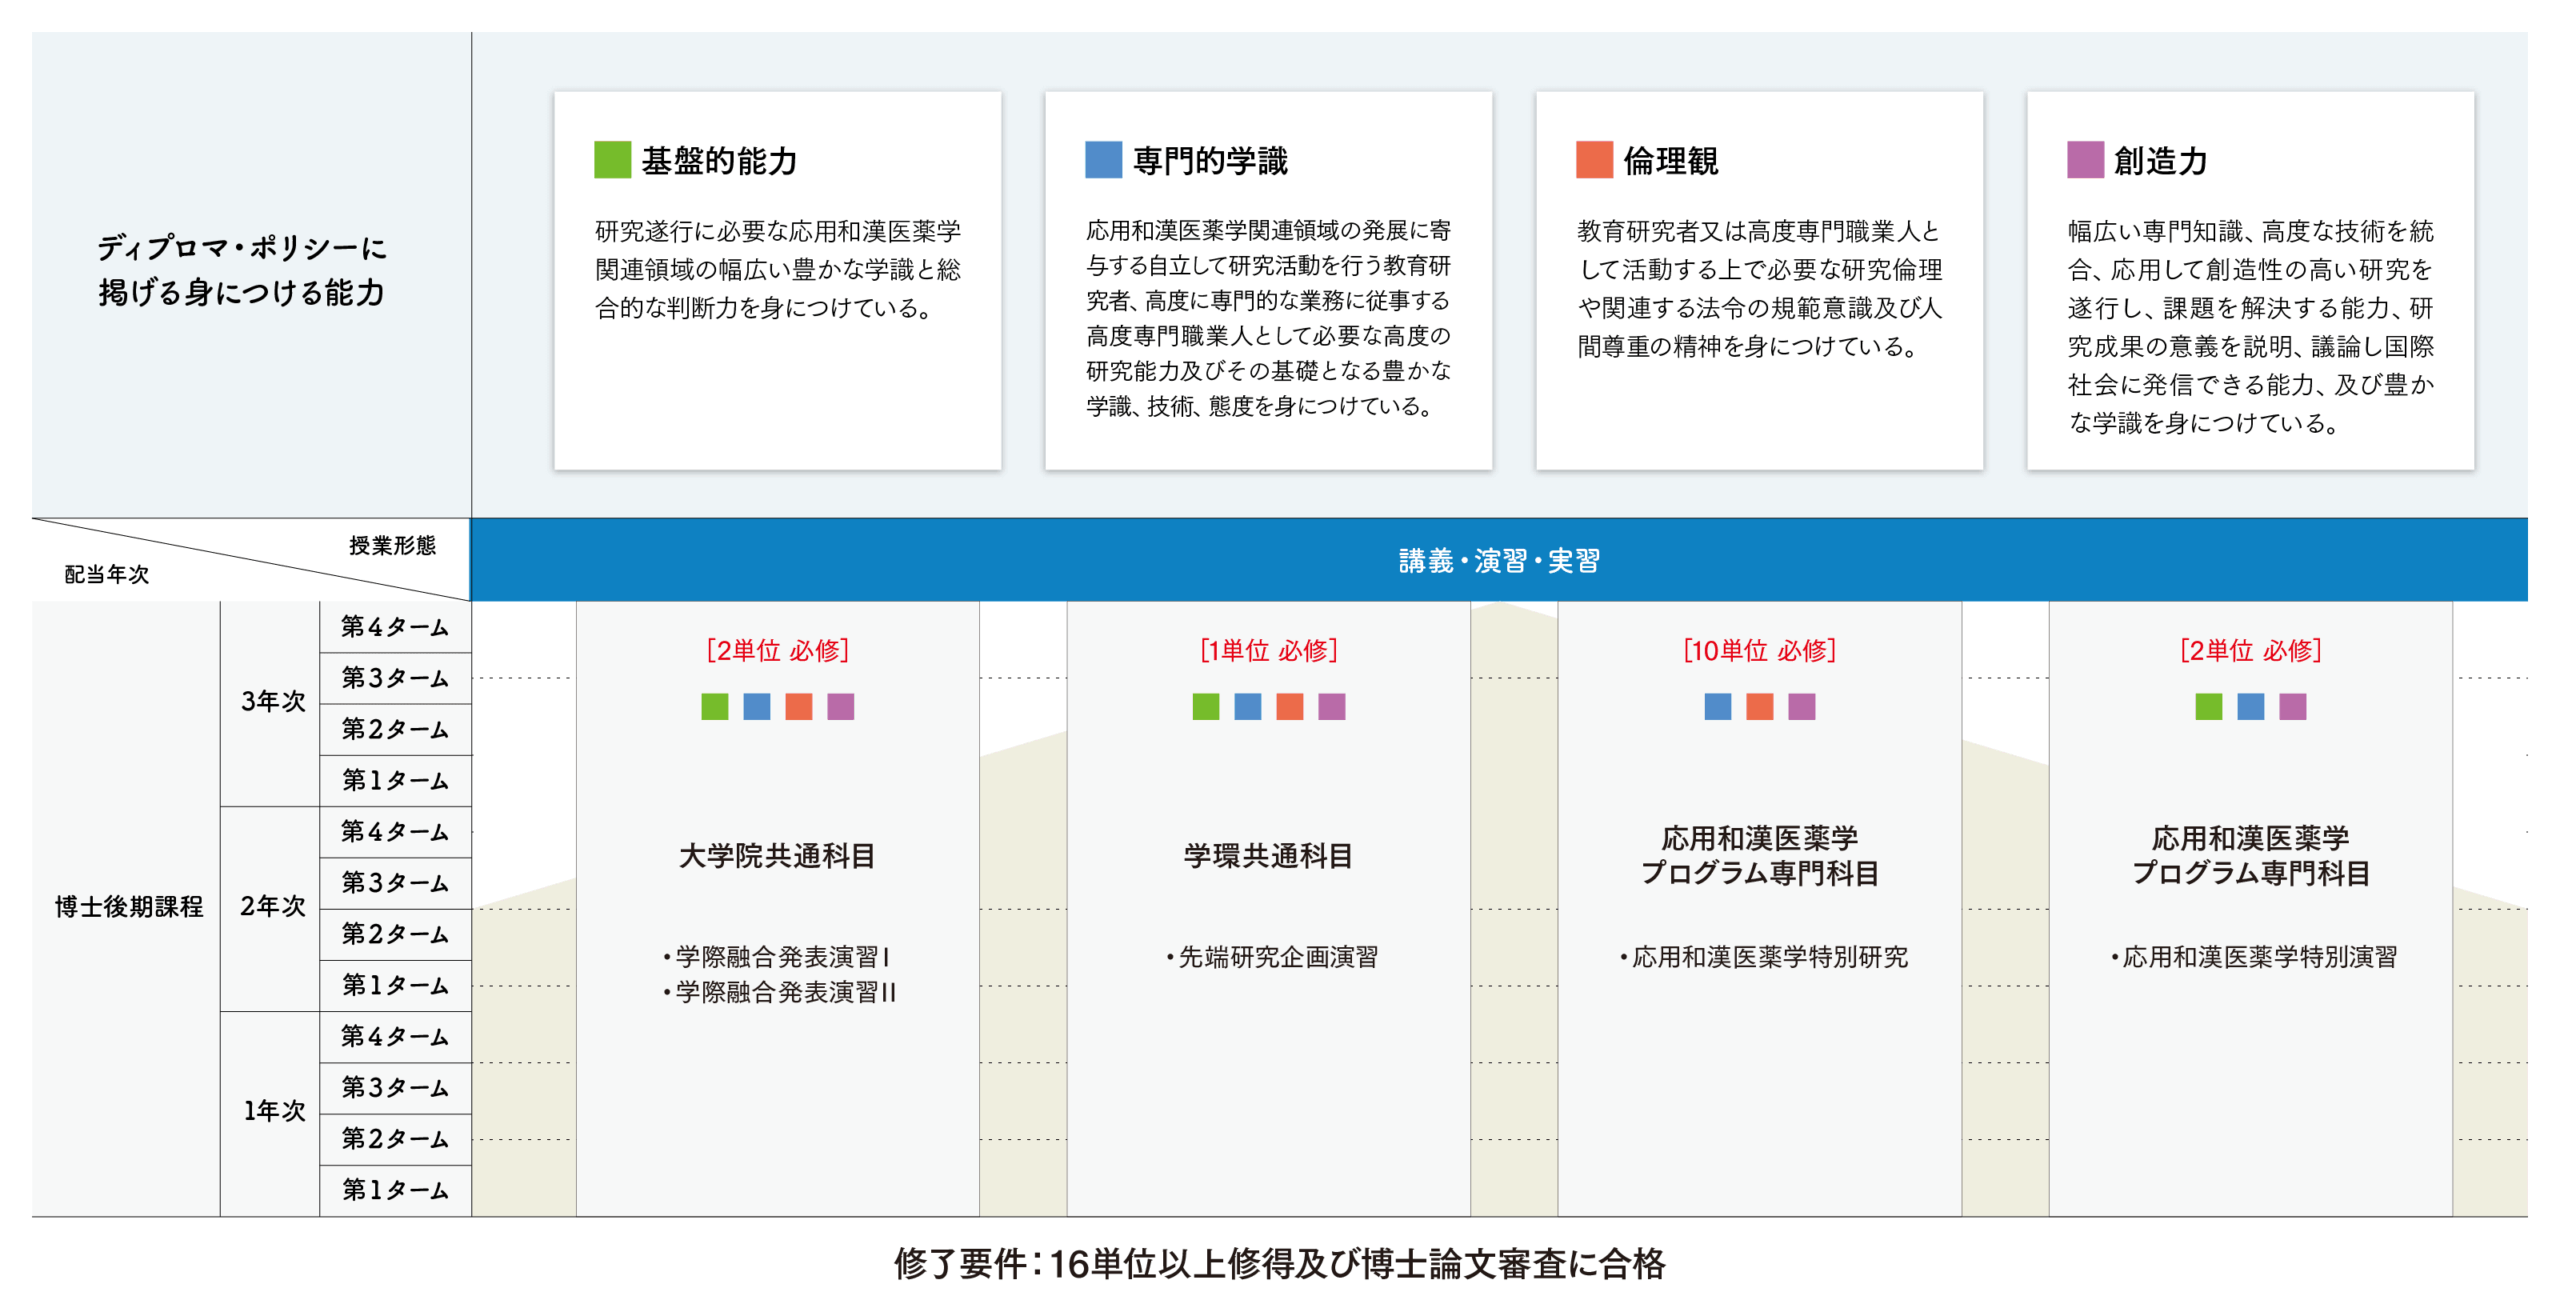Open the 応用和漢医薬学特別研究 course entry
The height and width of the screenshot is (1312, 2560).
[1764, 957]
